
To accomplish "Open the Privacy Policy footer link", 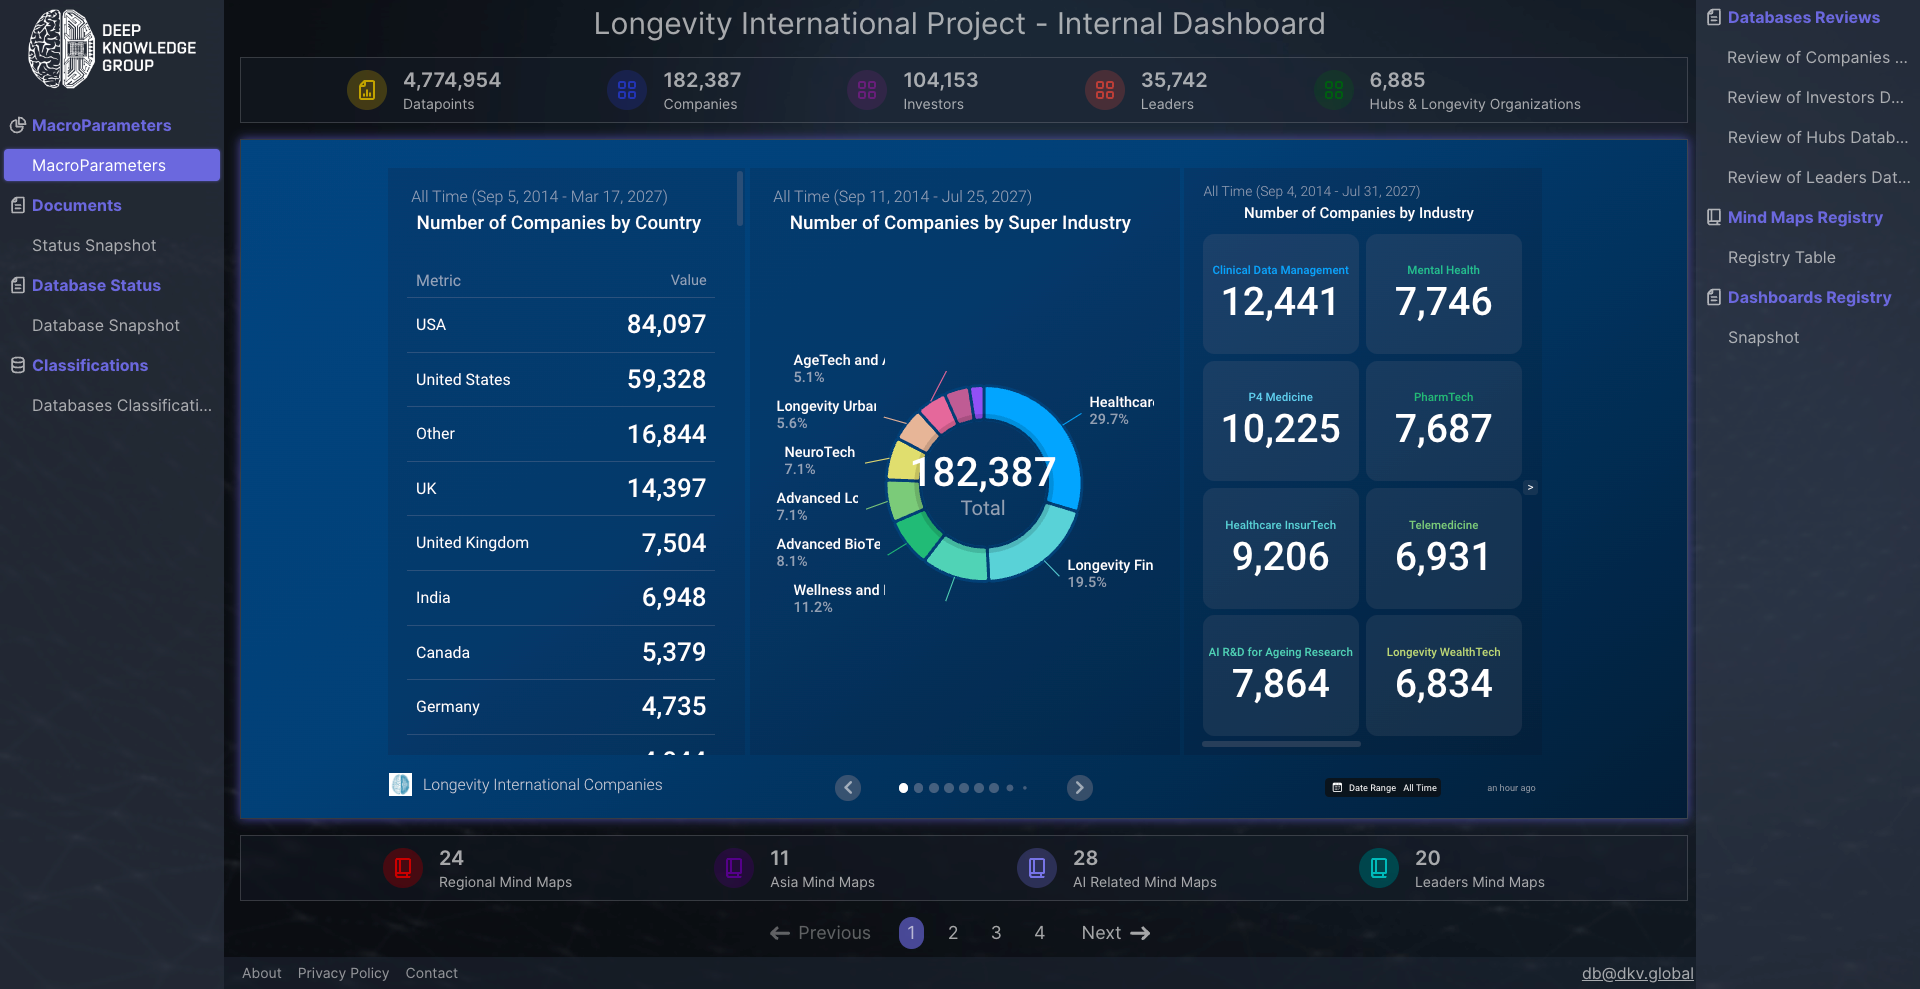I will (x=343, y=973).
